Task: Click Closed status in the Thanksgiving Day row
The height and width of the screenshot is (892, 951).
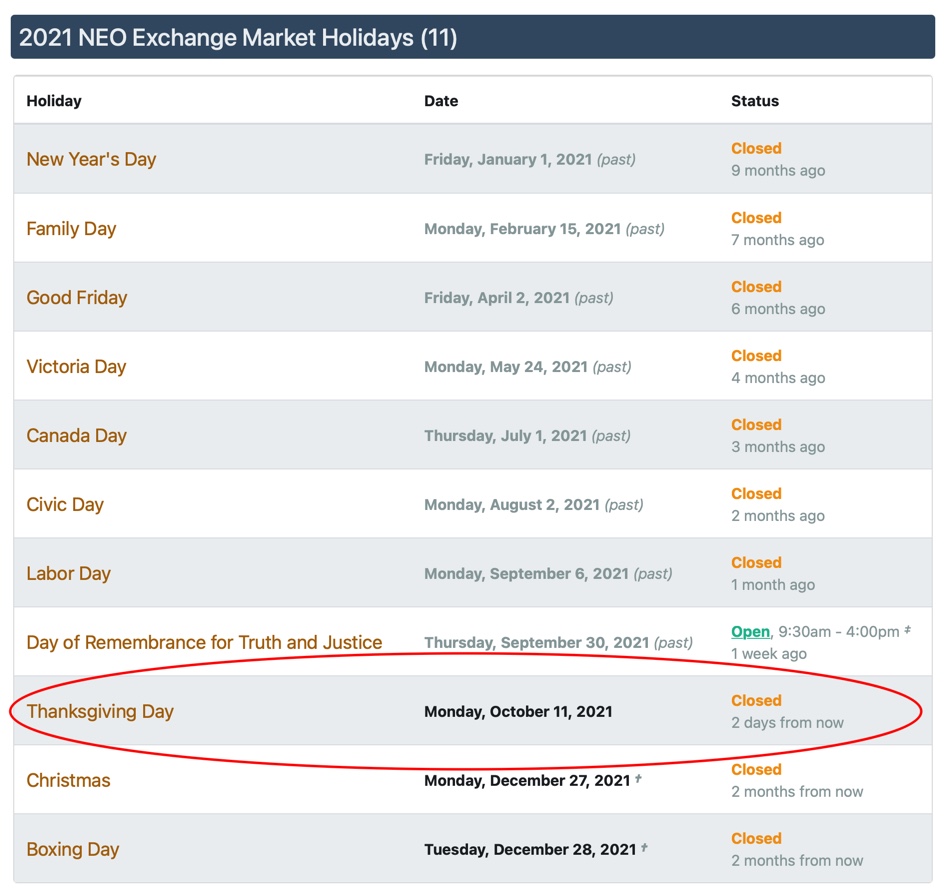Action: click(756, 700)
